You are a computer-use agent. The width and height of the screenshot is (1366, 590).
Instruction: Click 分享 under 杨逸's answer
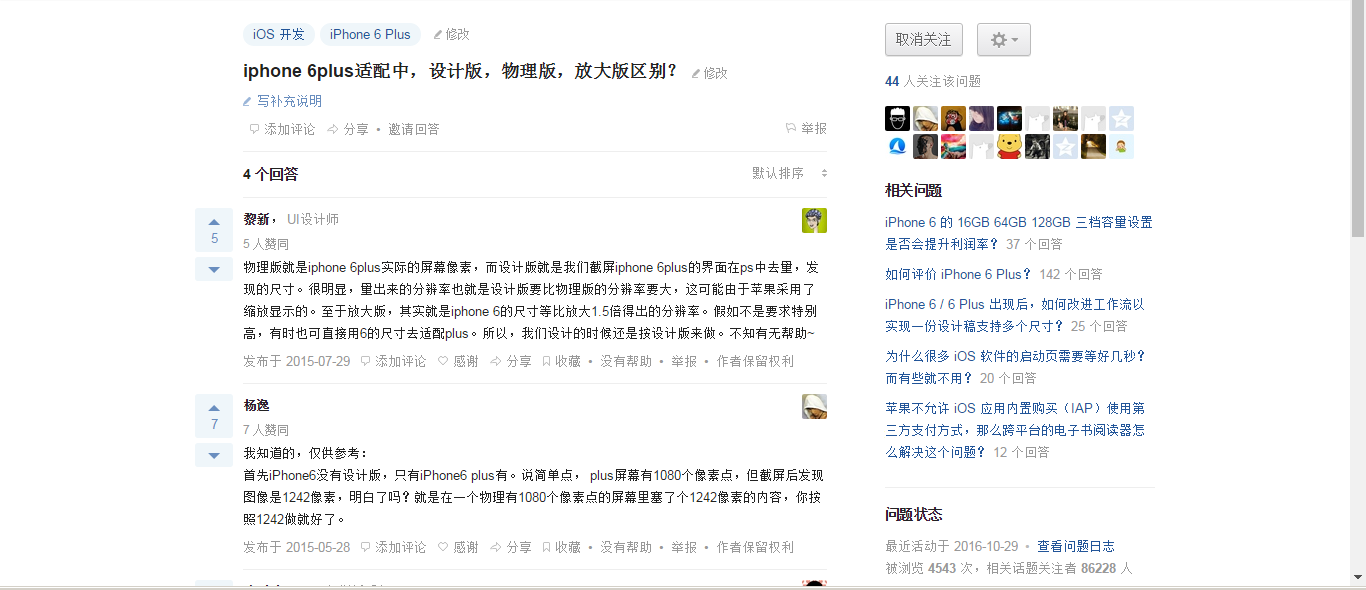point(511,547)
